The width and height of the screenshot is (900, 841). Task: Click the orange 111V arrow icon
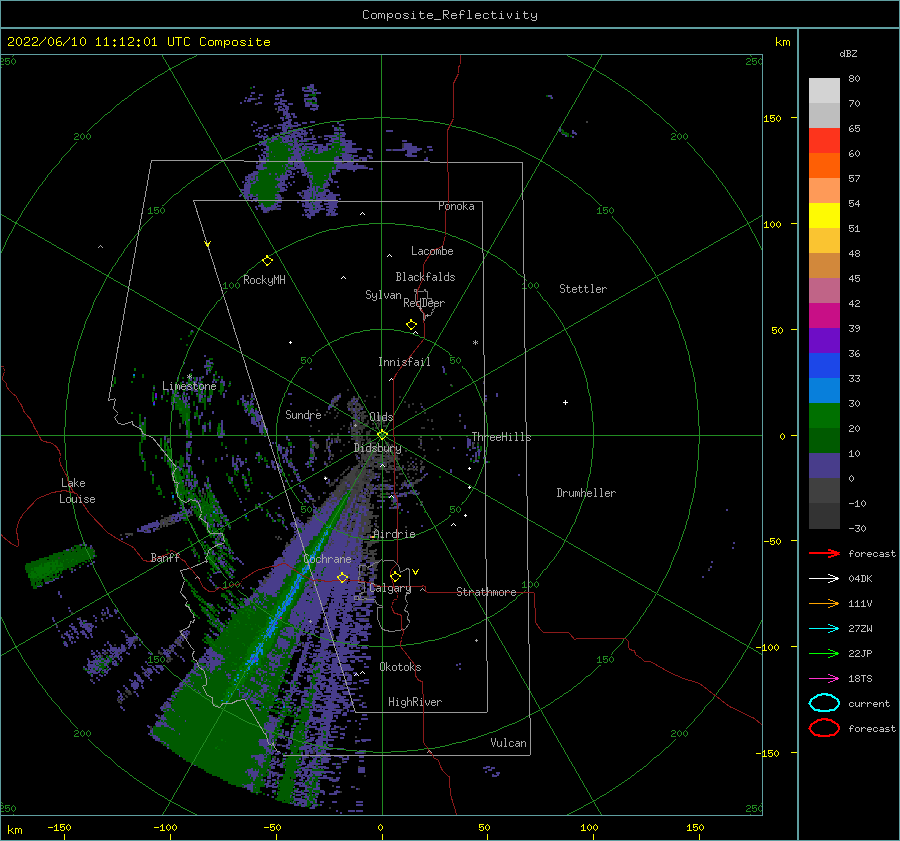point(824,603)
